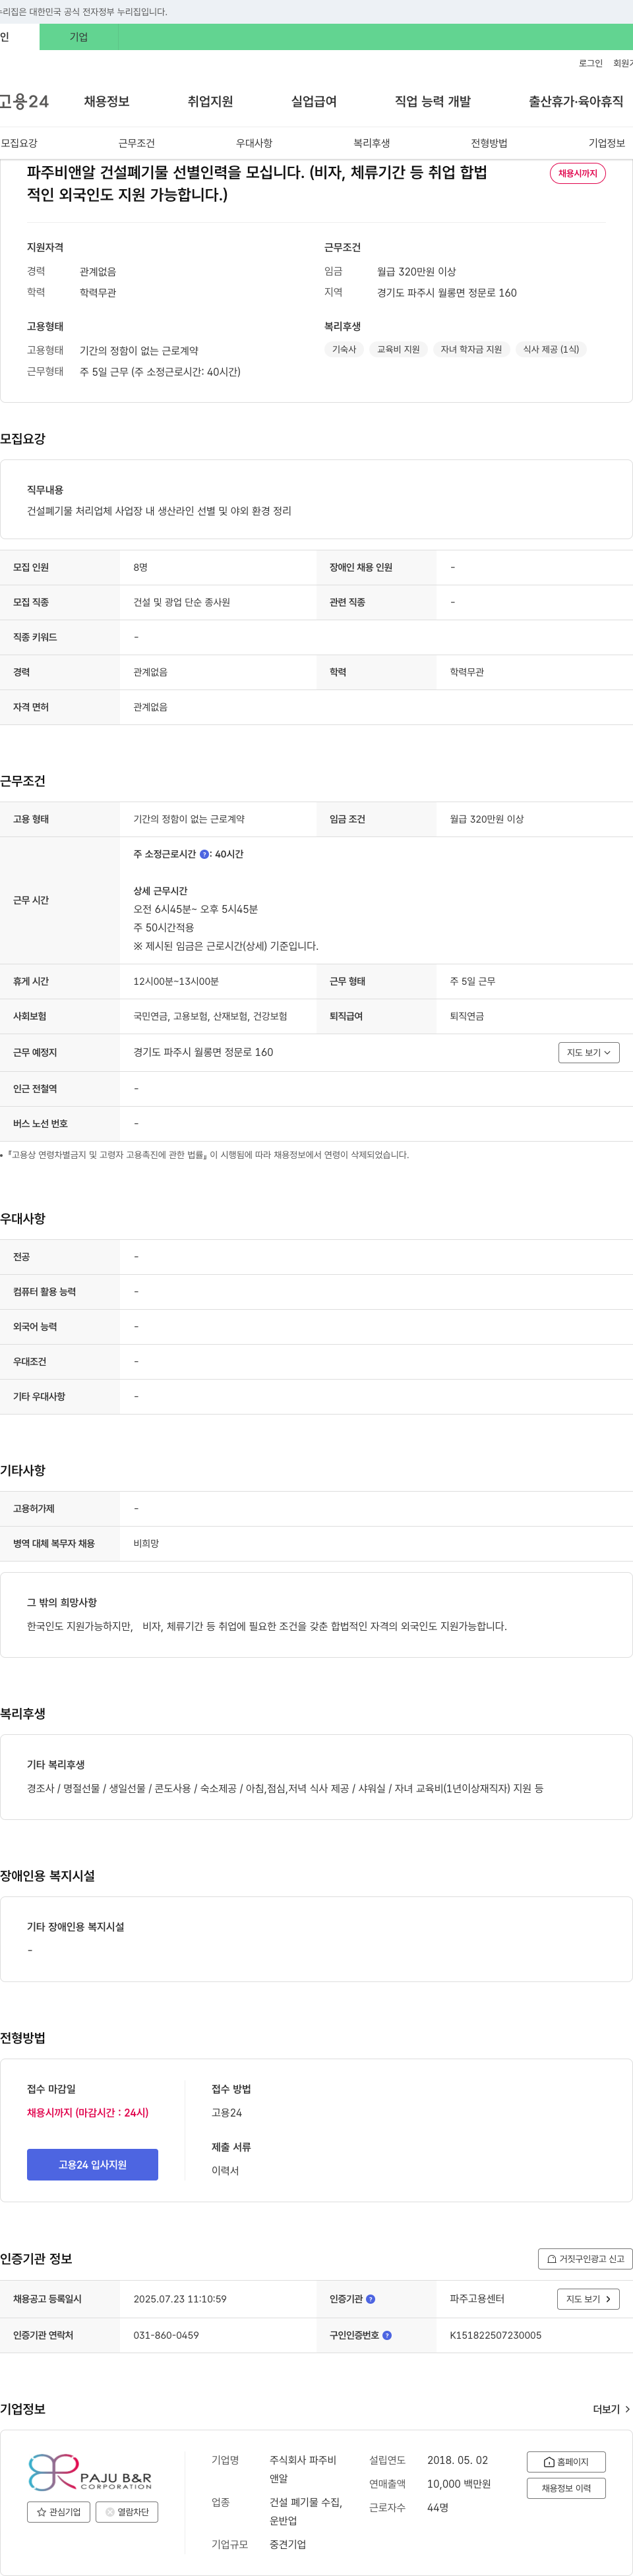633x2576 pixels.
Task: Open the 실업급여 menu
Action: click(x=314, y=101)
